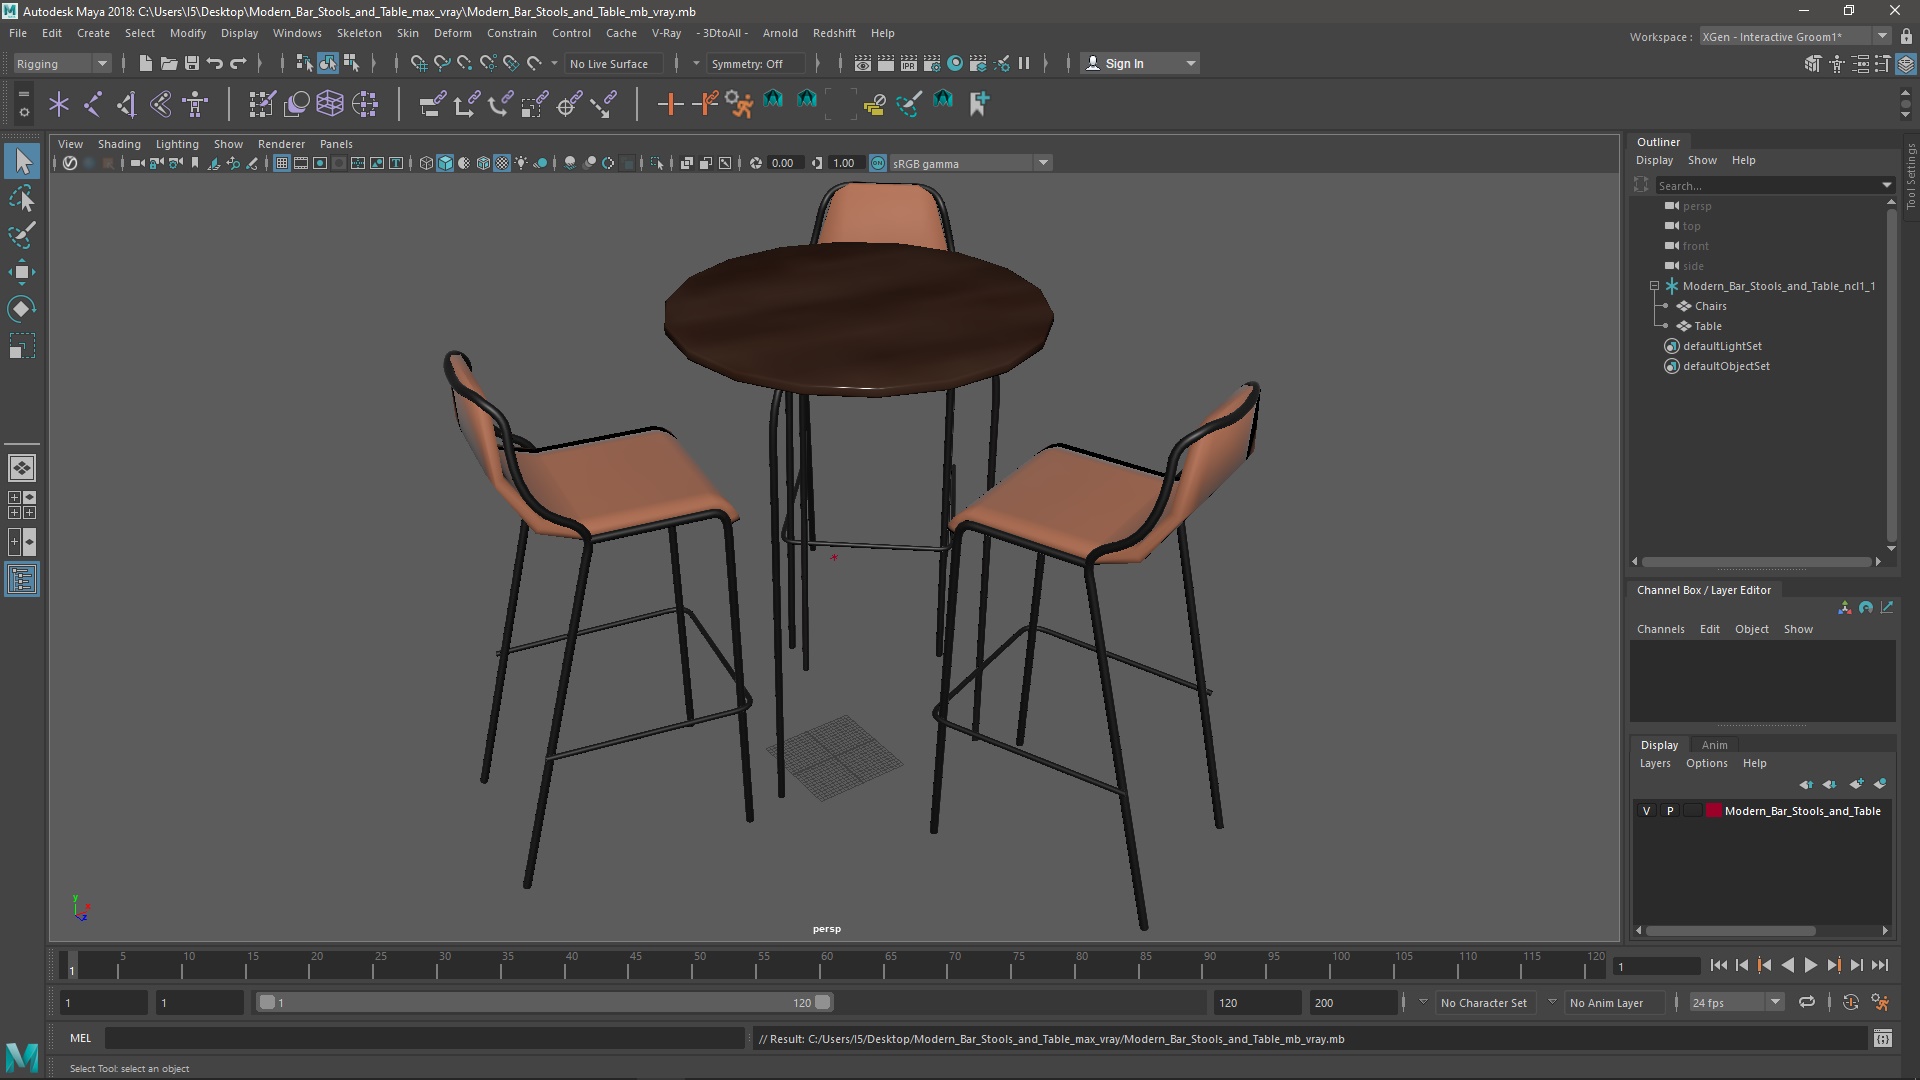Go to start of playback range

pyautogui.click(x=1718, y=965)
